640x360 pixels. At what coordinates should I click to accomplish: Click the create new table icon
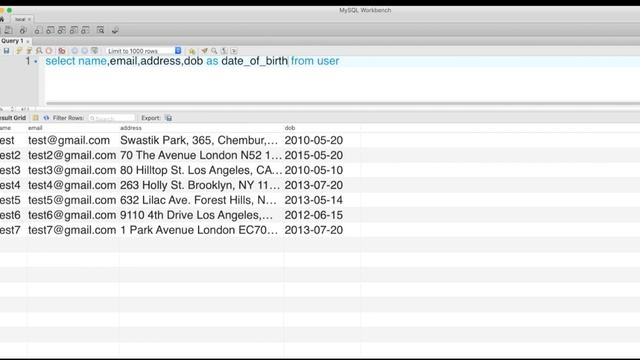(x=50, y=30)
